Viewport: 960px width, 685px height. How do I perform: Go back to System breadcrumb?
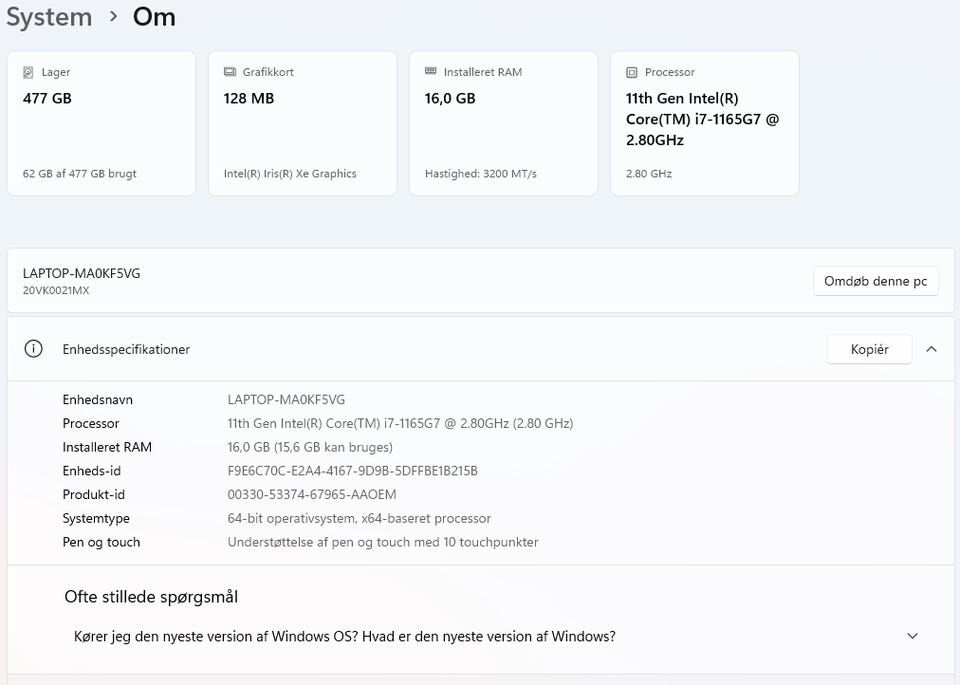coord(49,17)
